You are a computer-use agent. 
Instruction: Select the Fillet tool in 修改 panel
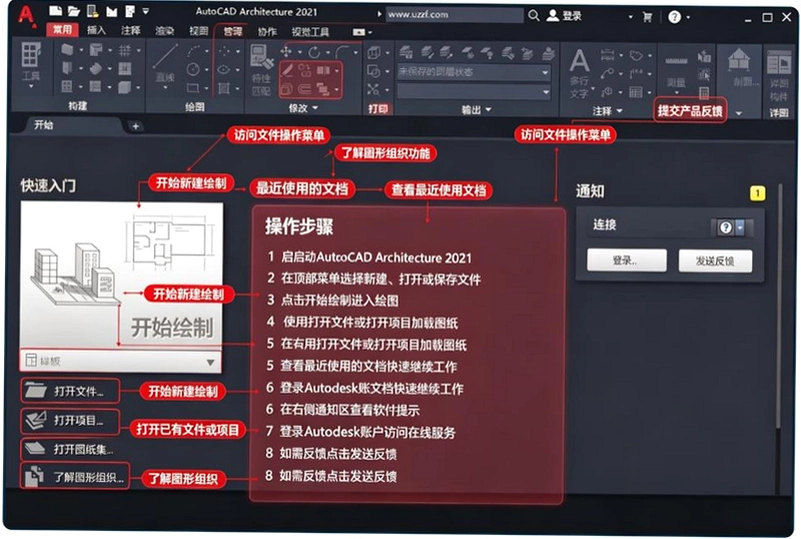pos(343,51)
